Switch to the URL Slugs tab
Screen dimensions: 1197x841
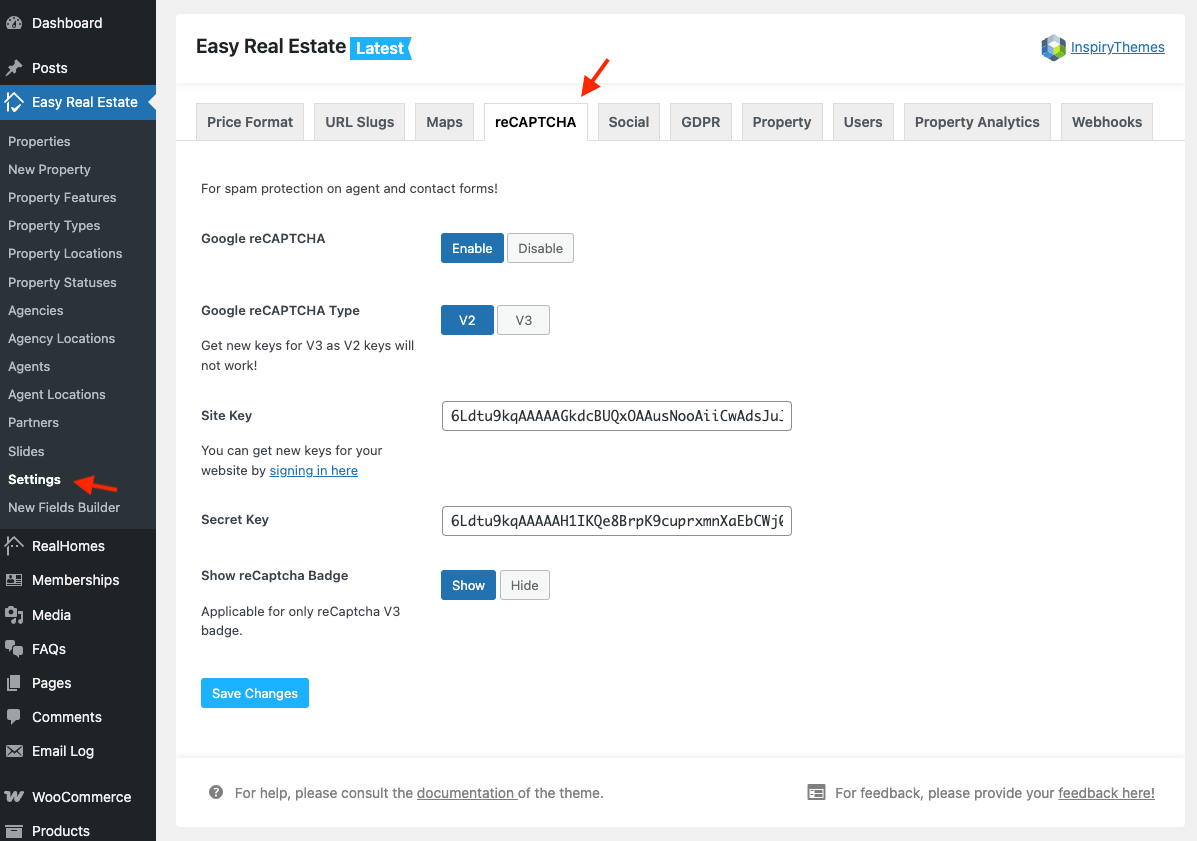[360, 122]
